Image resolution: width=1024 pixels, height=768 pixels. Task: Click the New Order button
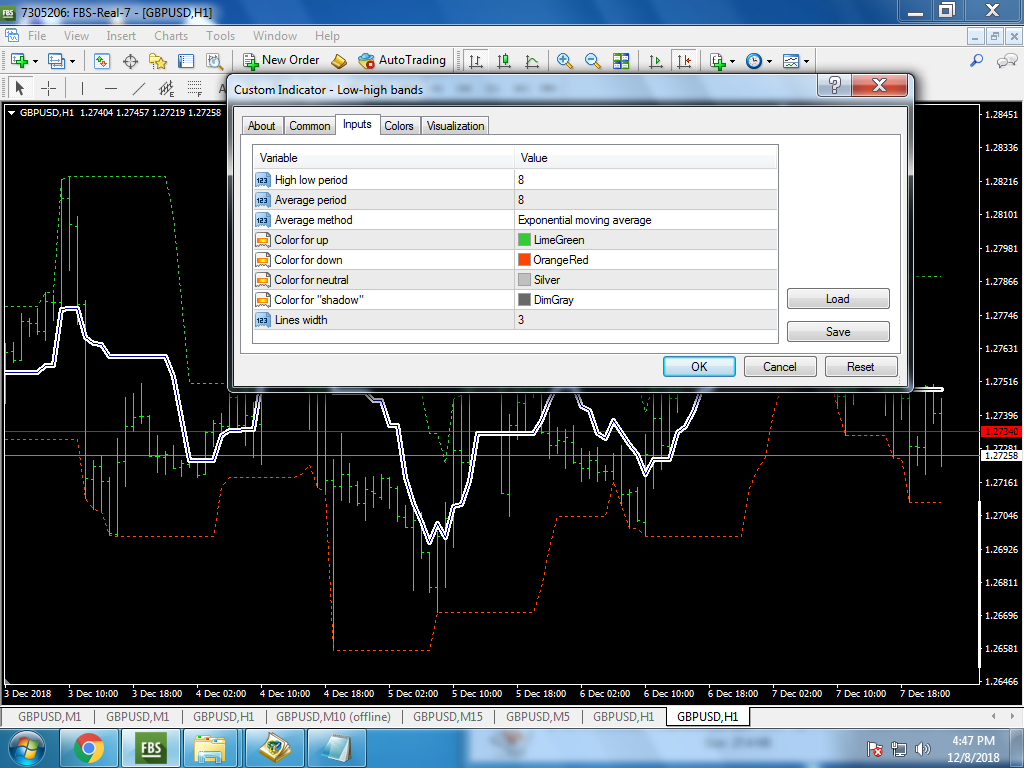pos(281,60)
